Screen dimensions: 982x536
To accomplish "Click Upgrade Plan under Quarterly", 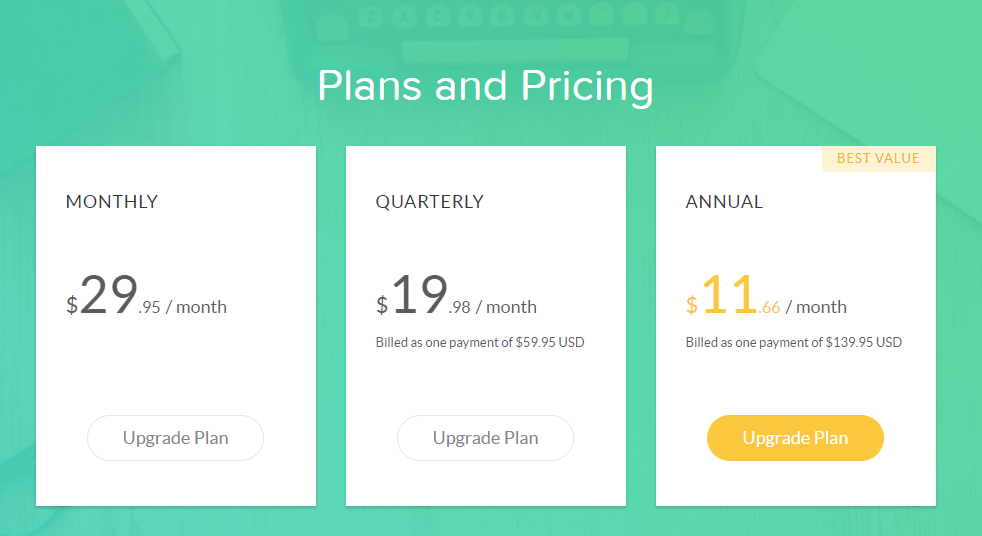I will tap(485, 438).
